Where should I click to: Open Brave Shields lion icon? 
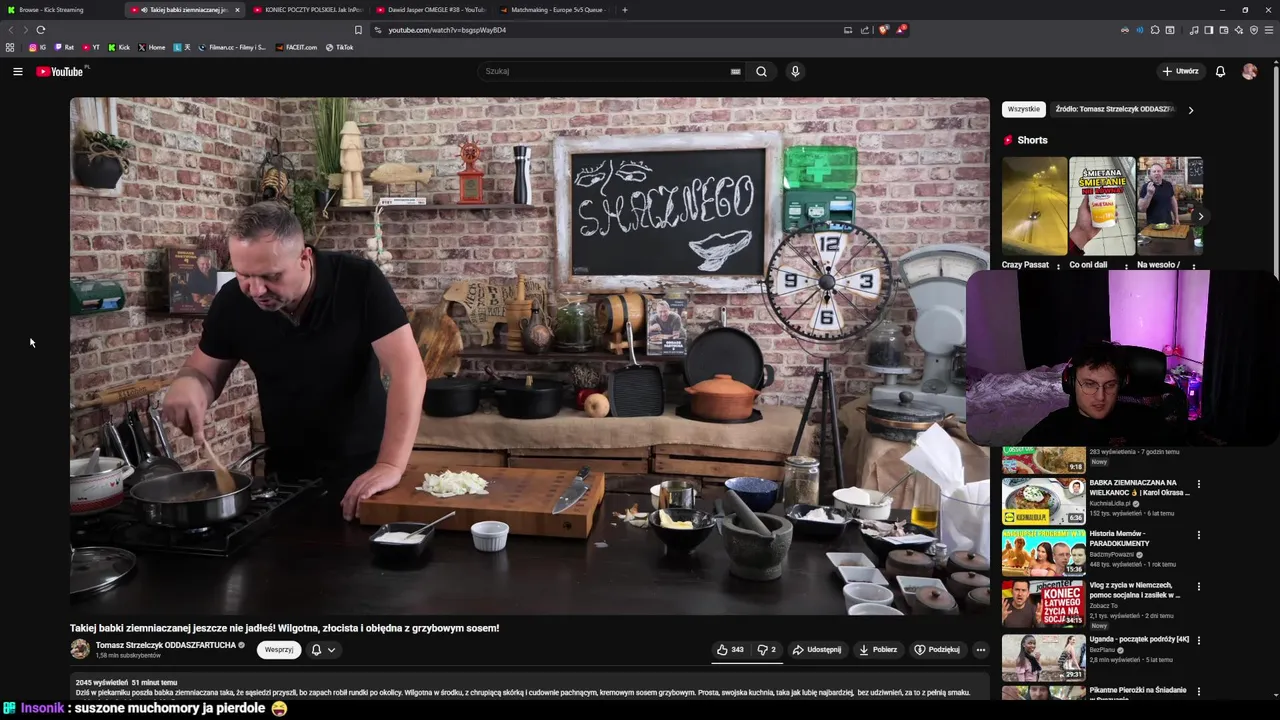(x=883, y=30)
